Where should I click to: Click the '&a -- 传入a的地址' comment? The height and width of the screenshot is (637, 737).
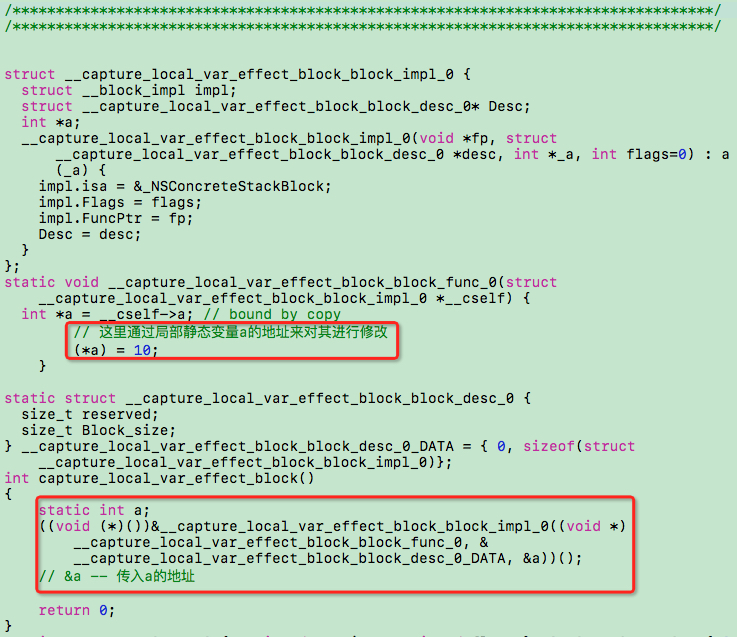pos(117,576)
